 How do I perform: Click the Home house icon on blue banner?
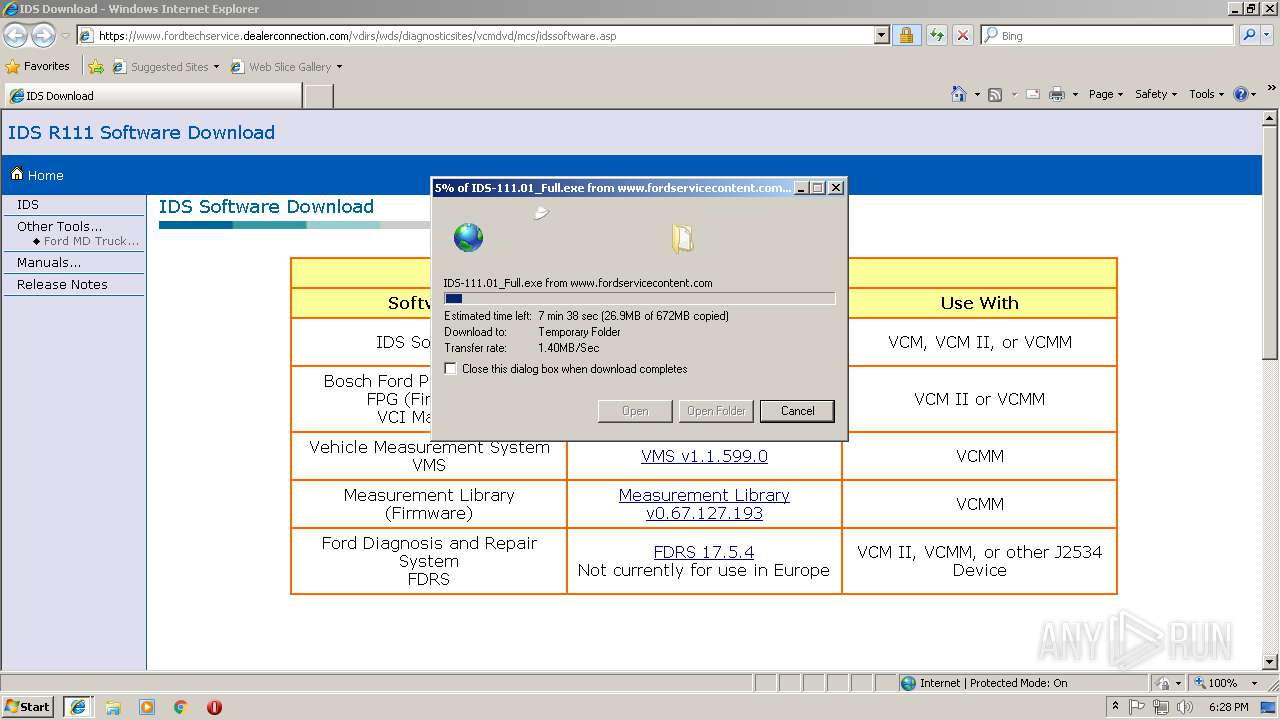(x=17, y=174)
